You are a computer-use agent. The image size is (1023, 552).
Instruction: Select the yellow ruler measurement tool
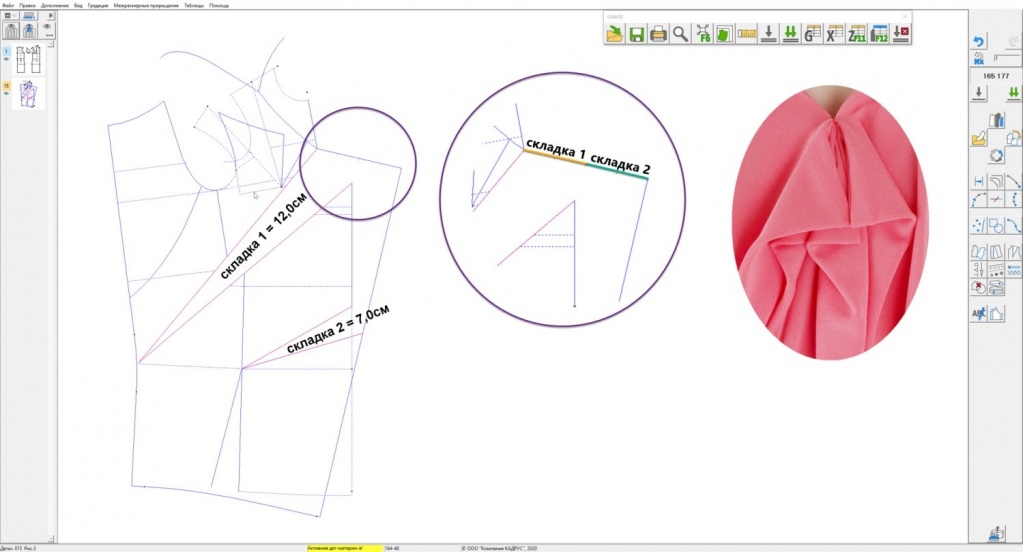coord(745,34)
